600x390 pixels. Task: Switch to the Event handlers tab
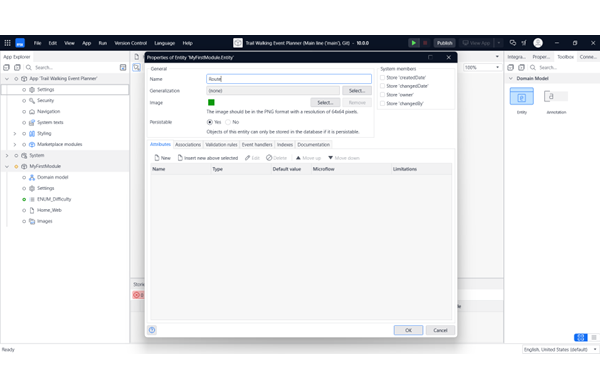257,145
